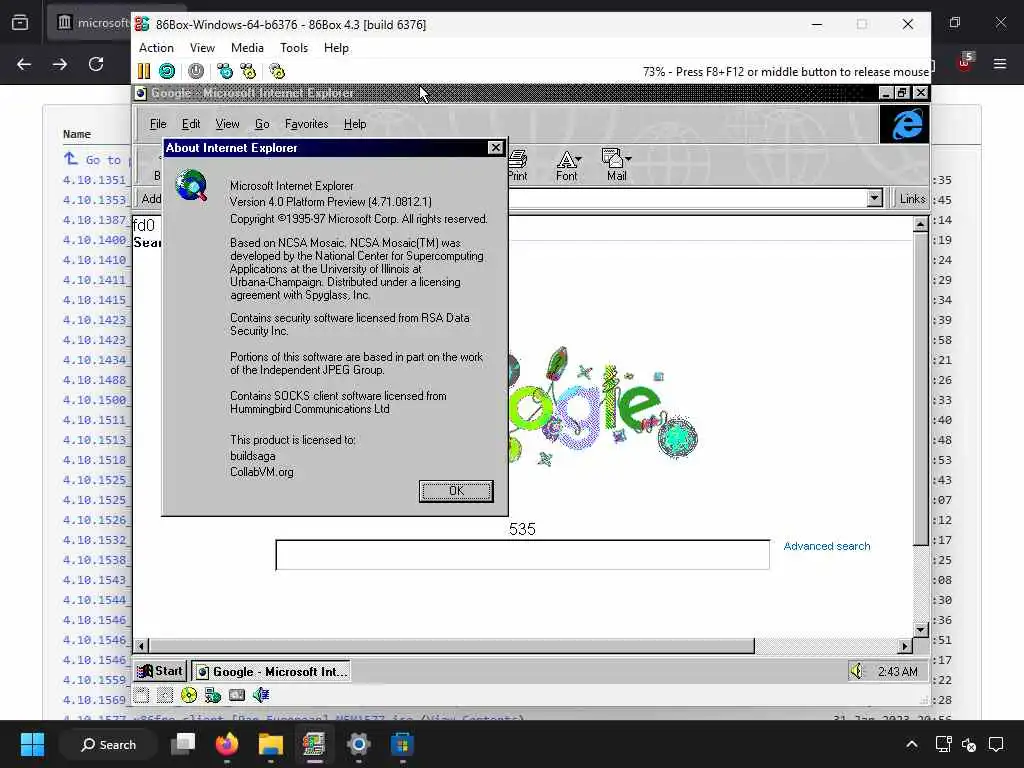The width and height of the screenshot is (1024, 768).
Task: Click the CD-ROM status bar icon
Action: [x=189, y=696]
